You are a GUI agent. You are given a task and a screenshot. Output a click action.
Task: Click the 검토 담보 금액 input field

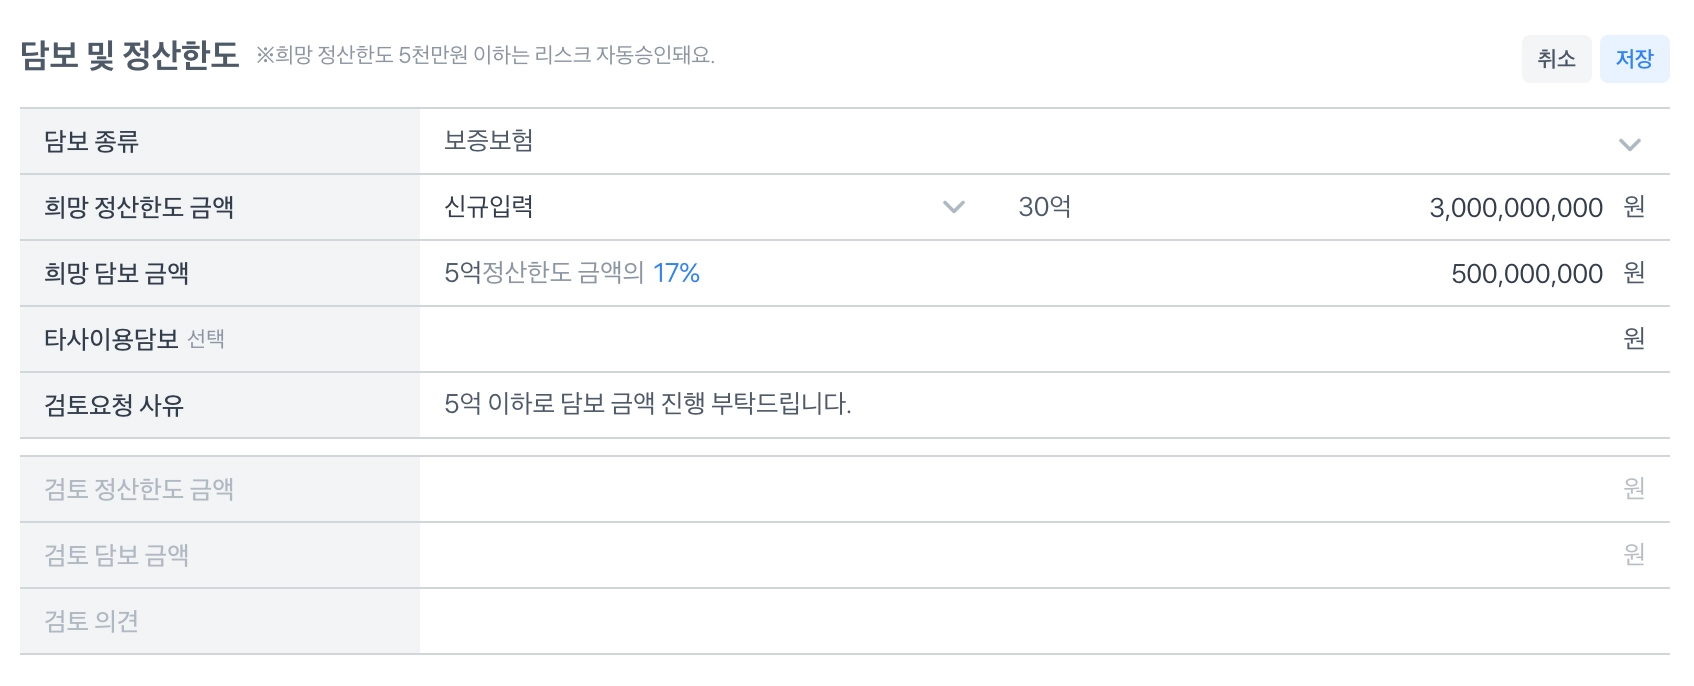[1020, 555]
